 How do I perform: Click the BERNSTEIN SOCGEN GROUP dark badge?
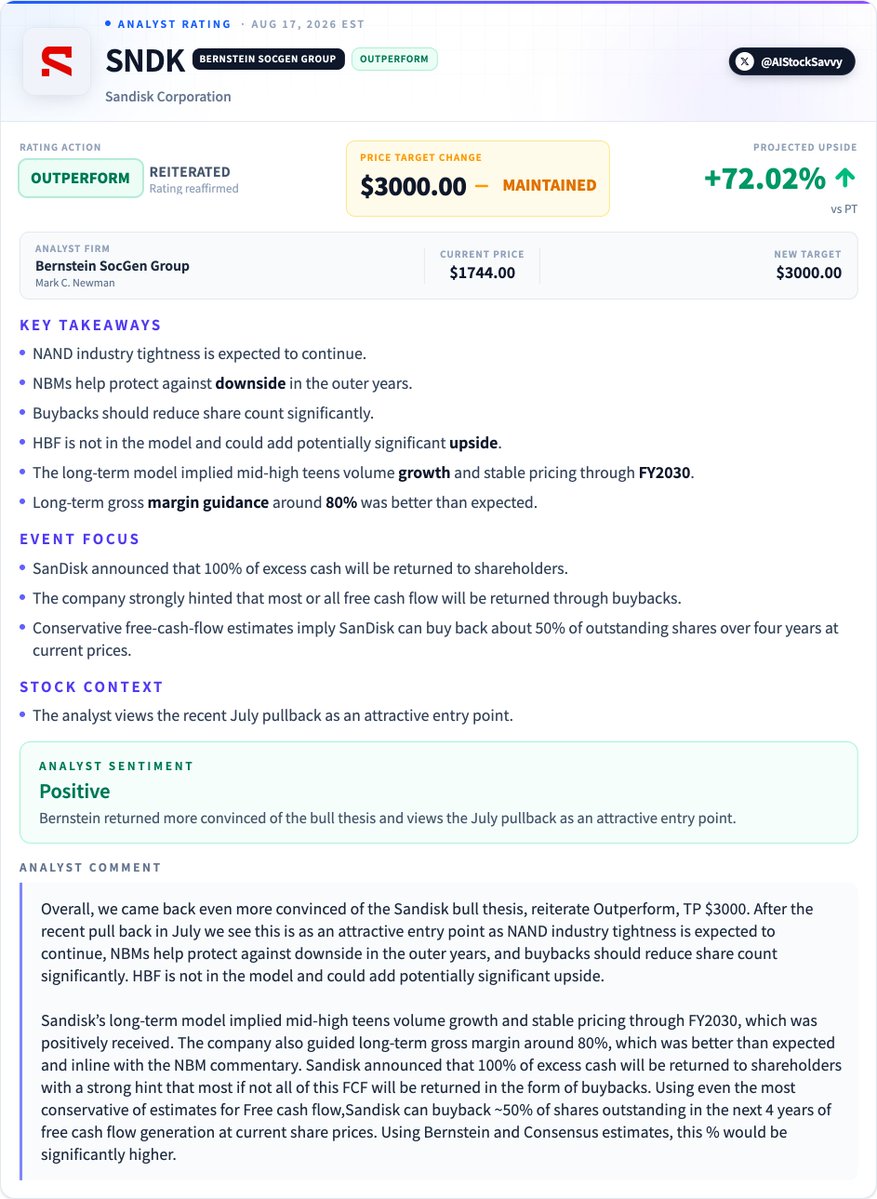pos(268,59)
